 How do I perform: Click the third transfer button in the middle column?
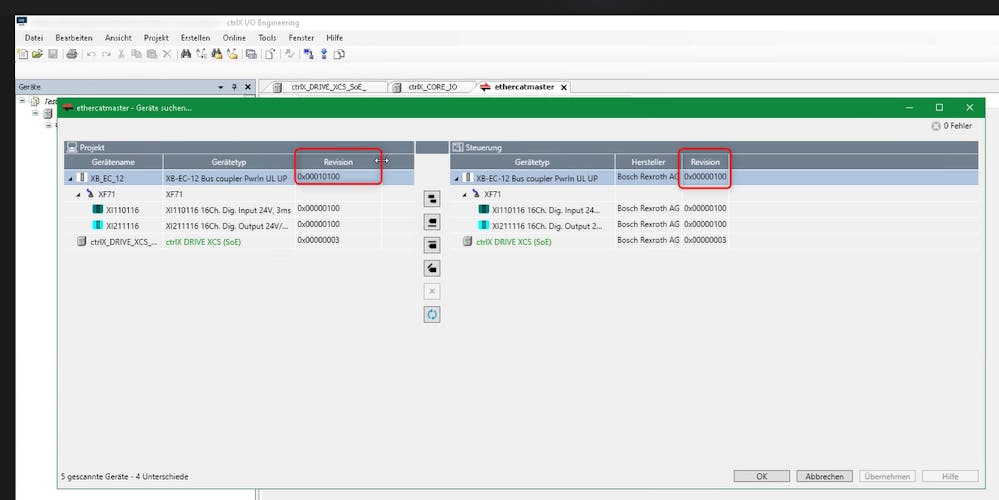pyautogui.click(x=432, y=245)
